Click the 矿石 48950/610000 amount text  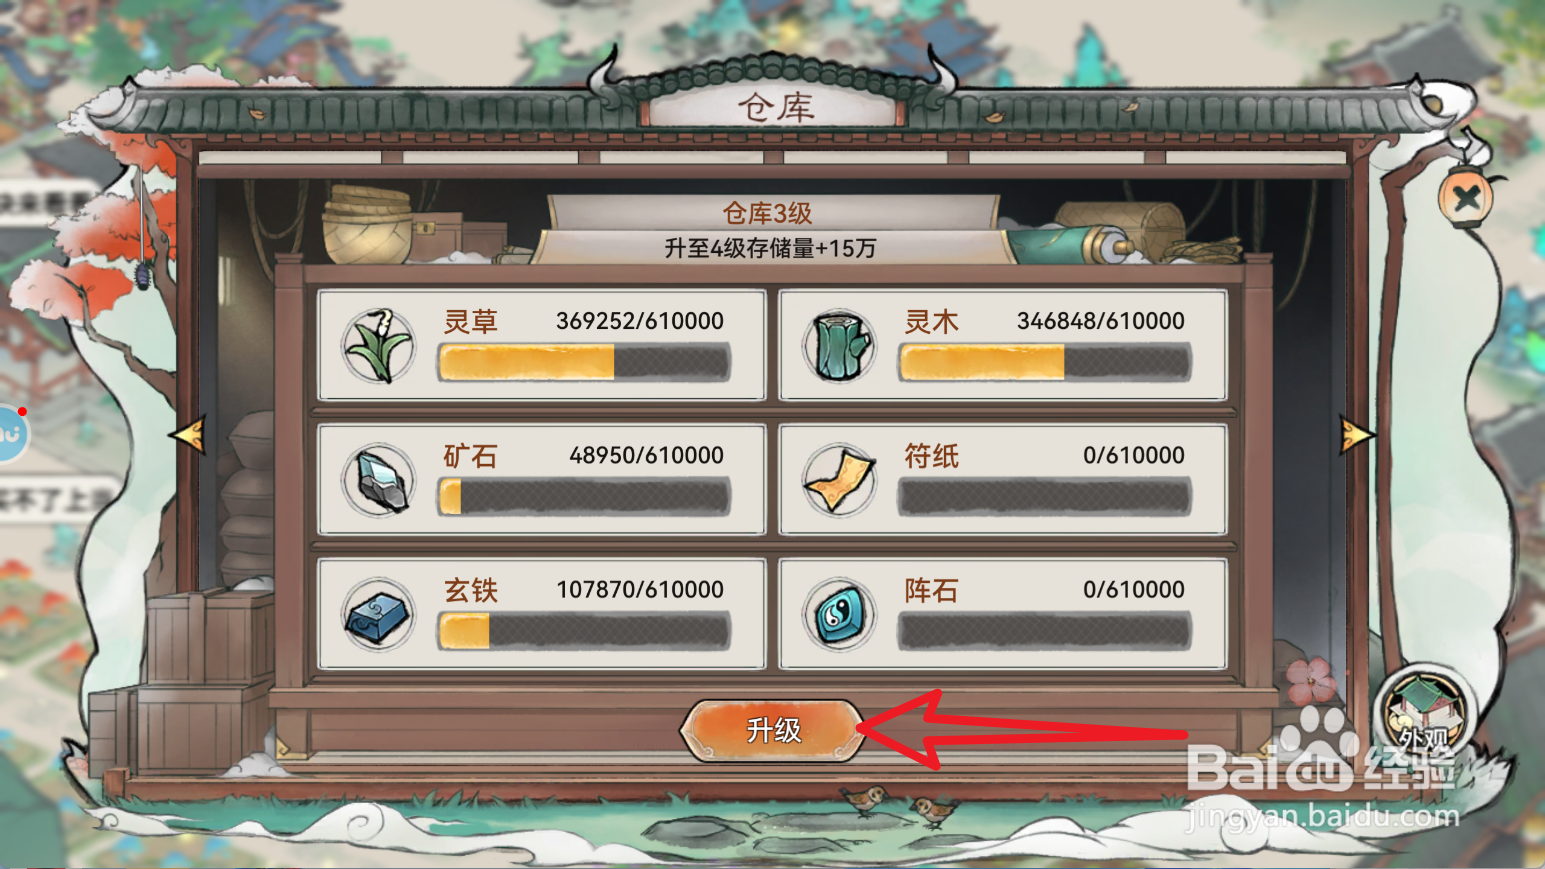(x=646, y=455)
